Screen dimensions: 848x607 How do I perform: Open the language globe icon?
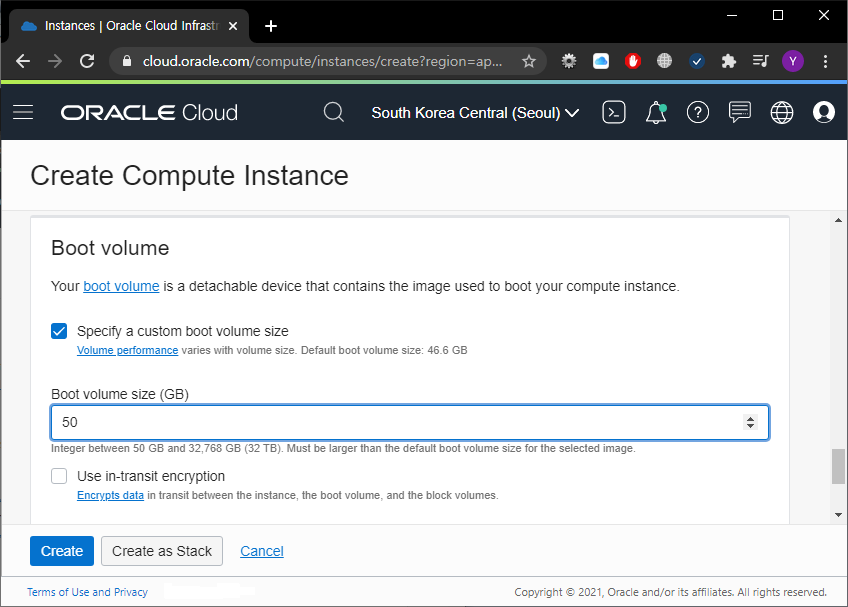pos(782,112)
